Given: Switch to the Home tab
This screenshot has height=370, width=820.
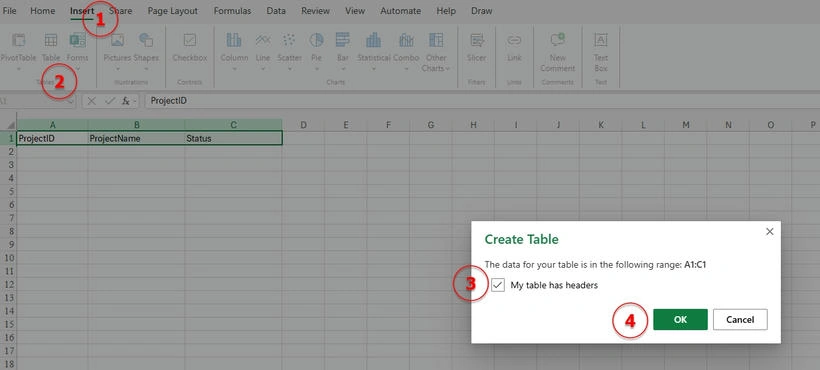Looking at the screenshot, I should pyautogui.click(x=42, y=10).
